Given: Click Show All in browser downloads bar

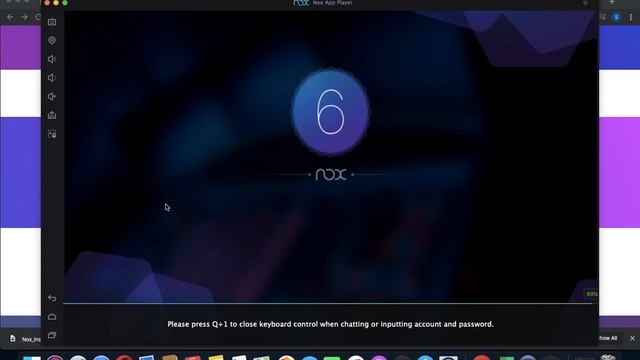Looking at the screenshot, I should [608, 338].
